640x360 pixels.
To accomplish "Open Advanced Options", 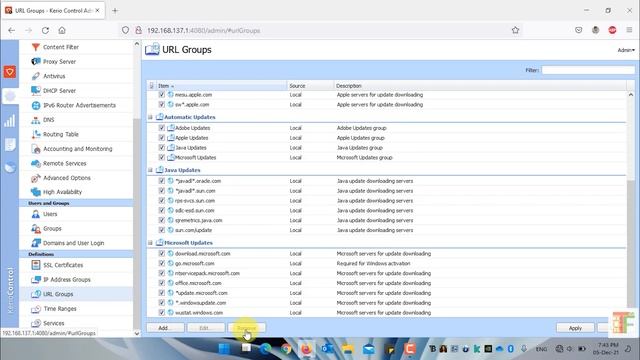I will coord(67,178).
